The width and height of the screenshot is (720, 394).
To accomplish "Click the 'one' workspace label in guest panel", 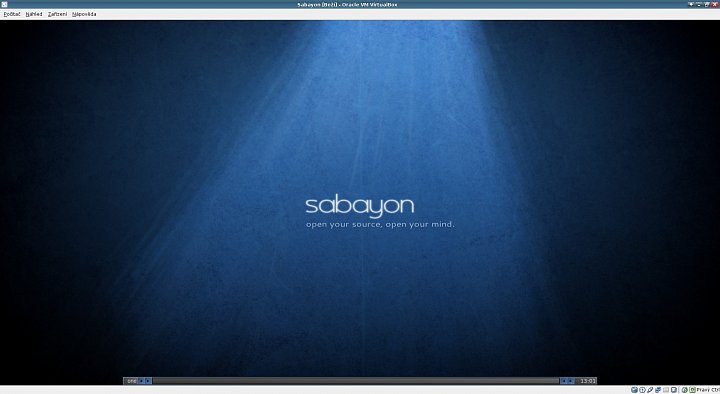I will 132,381.
